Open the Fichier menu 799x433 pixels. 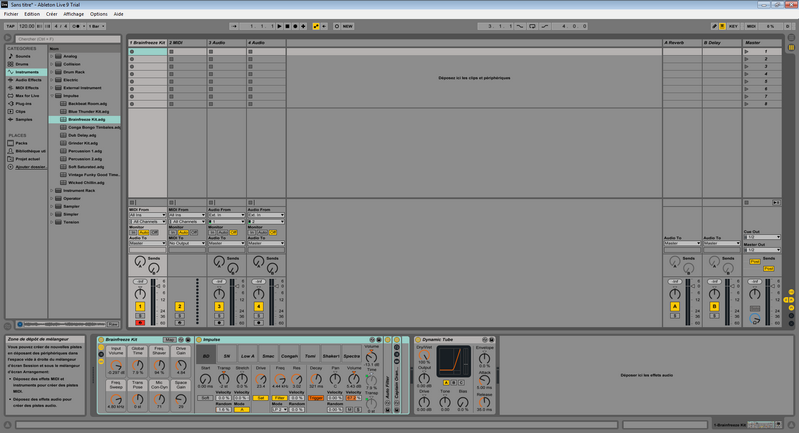coord(11,14)
